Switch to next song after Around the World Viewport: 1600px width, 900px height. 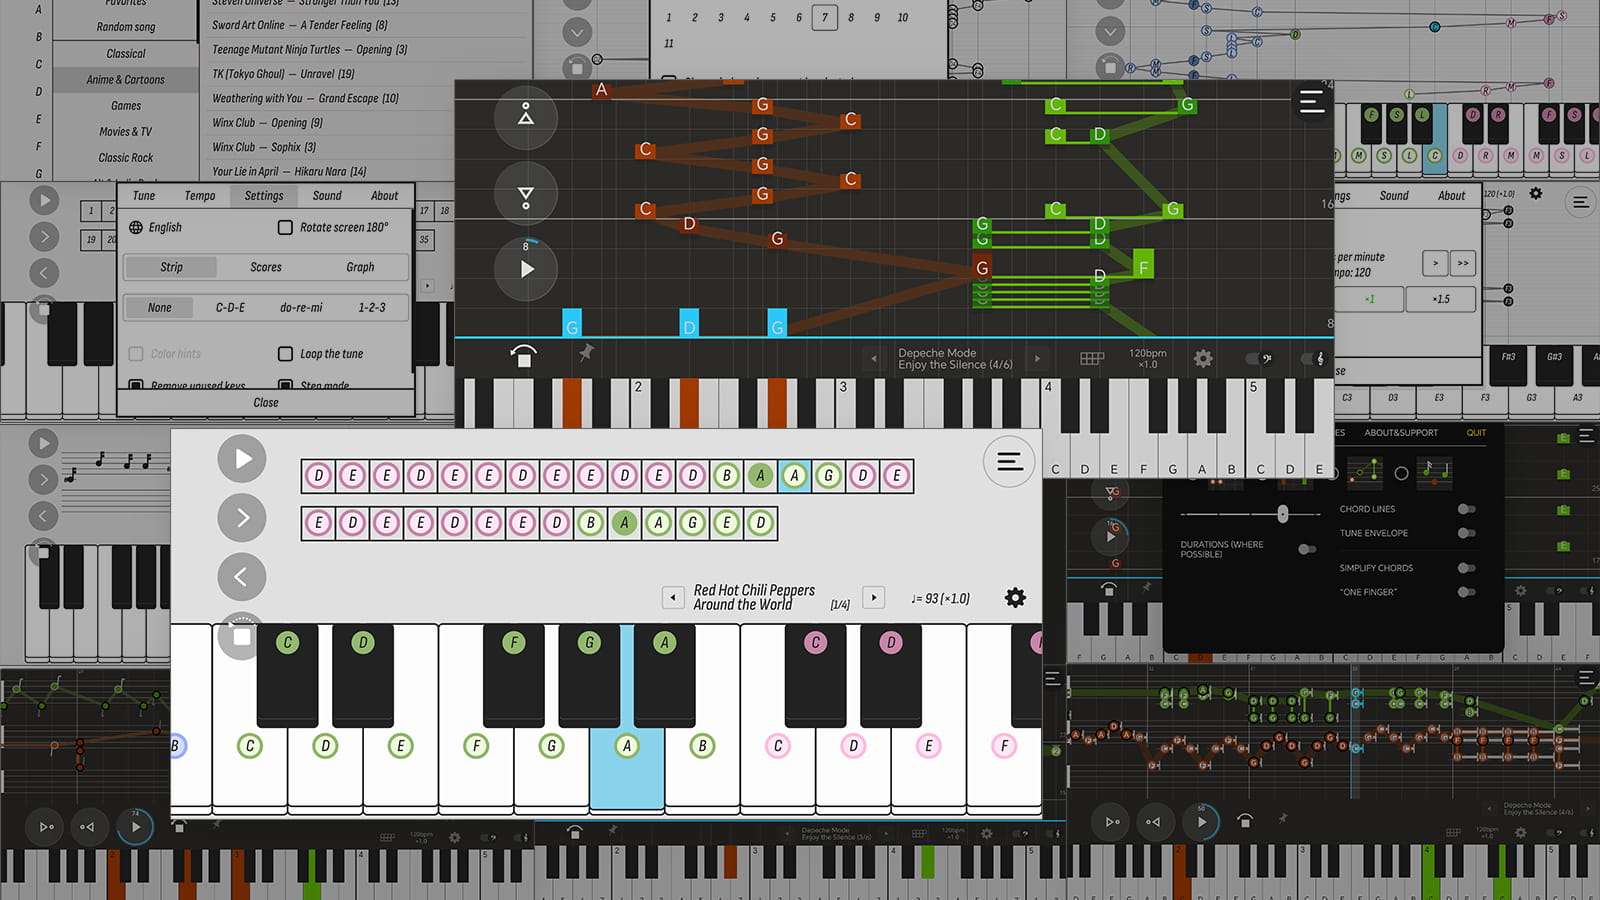tap(874, 598)
